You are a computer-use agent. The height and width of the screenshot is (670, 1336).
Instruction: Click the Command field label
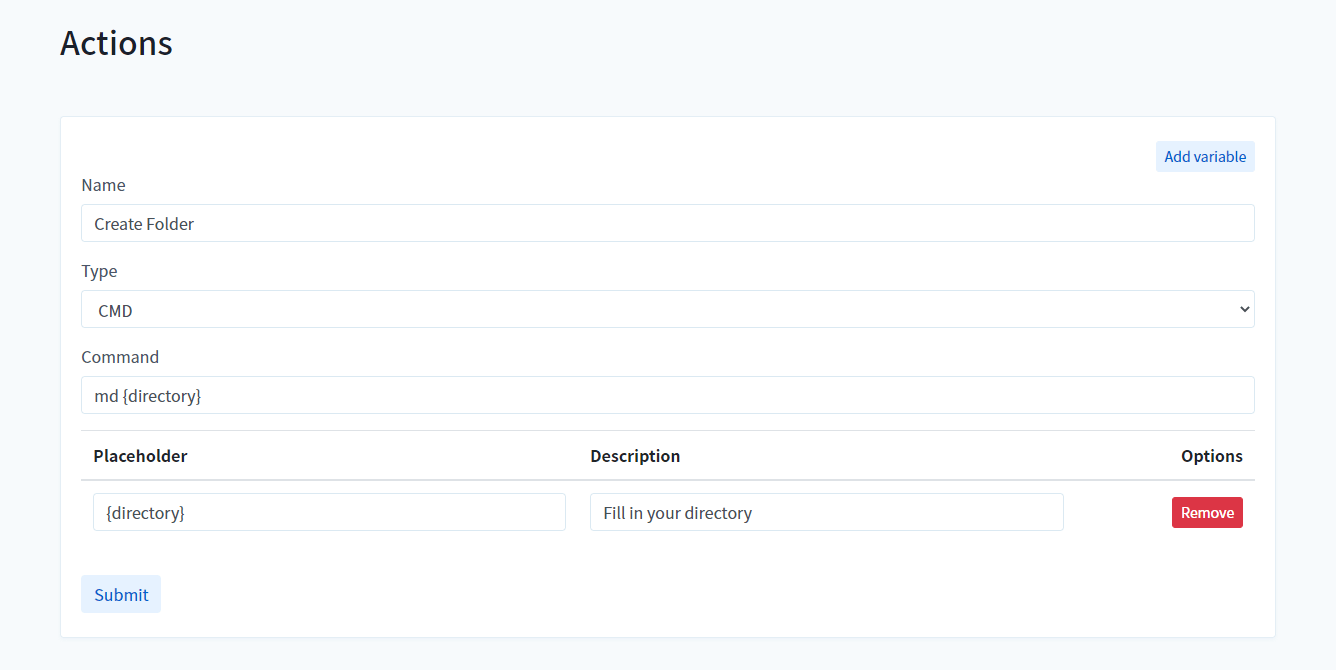pos(120,357)
